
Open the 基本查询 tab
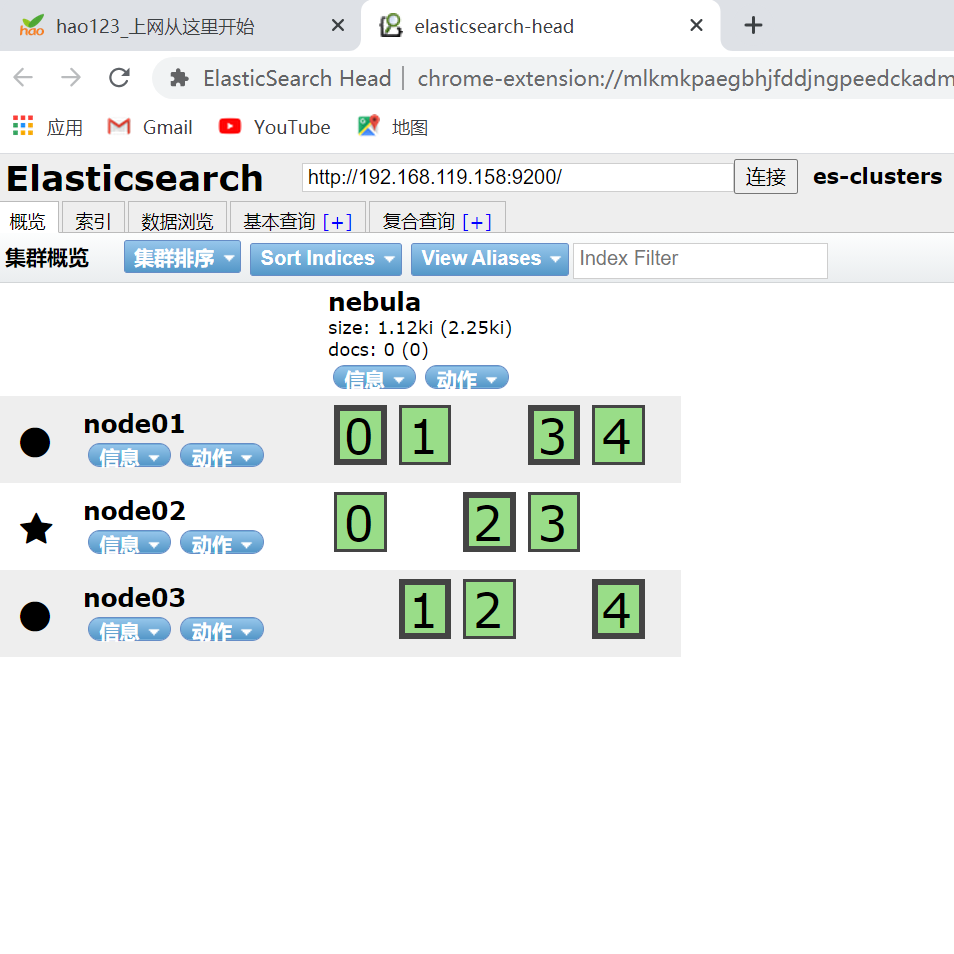coord(279,221)
